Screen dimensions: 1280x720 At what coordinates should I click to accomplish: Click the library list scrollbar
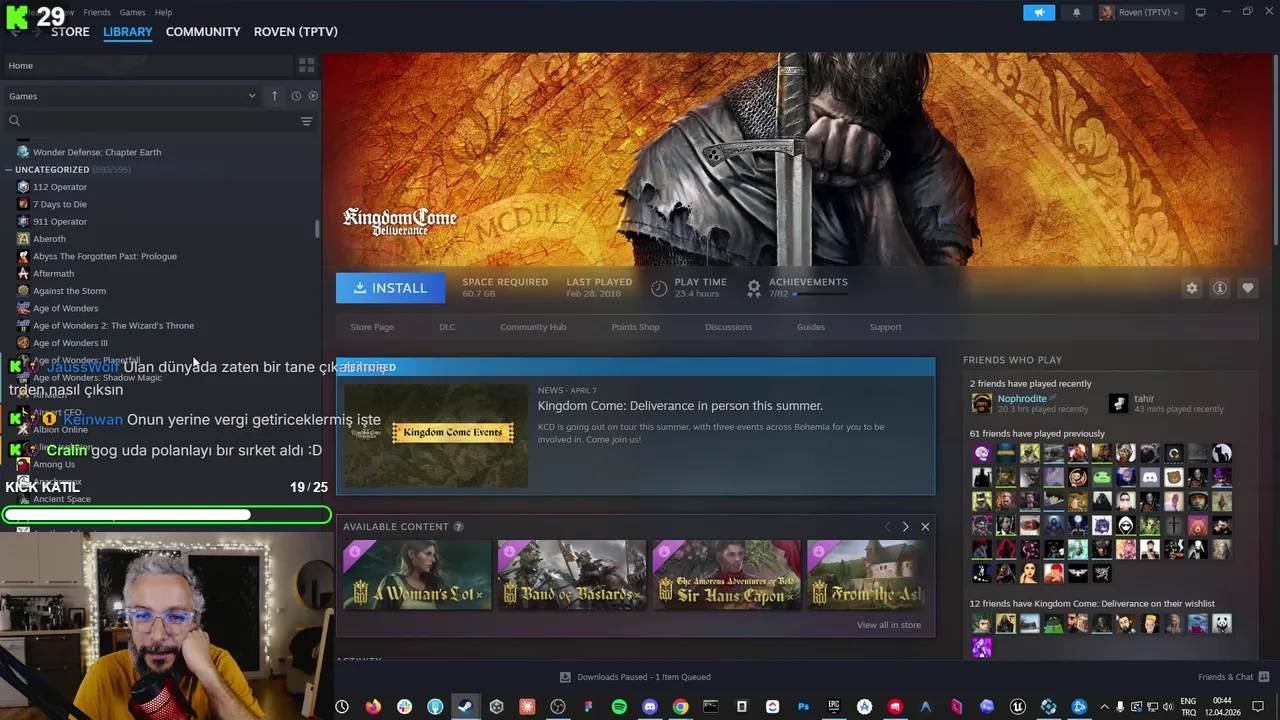point(317,229)
